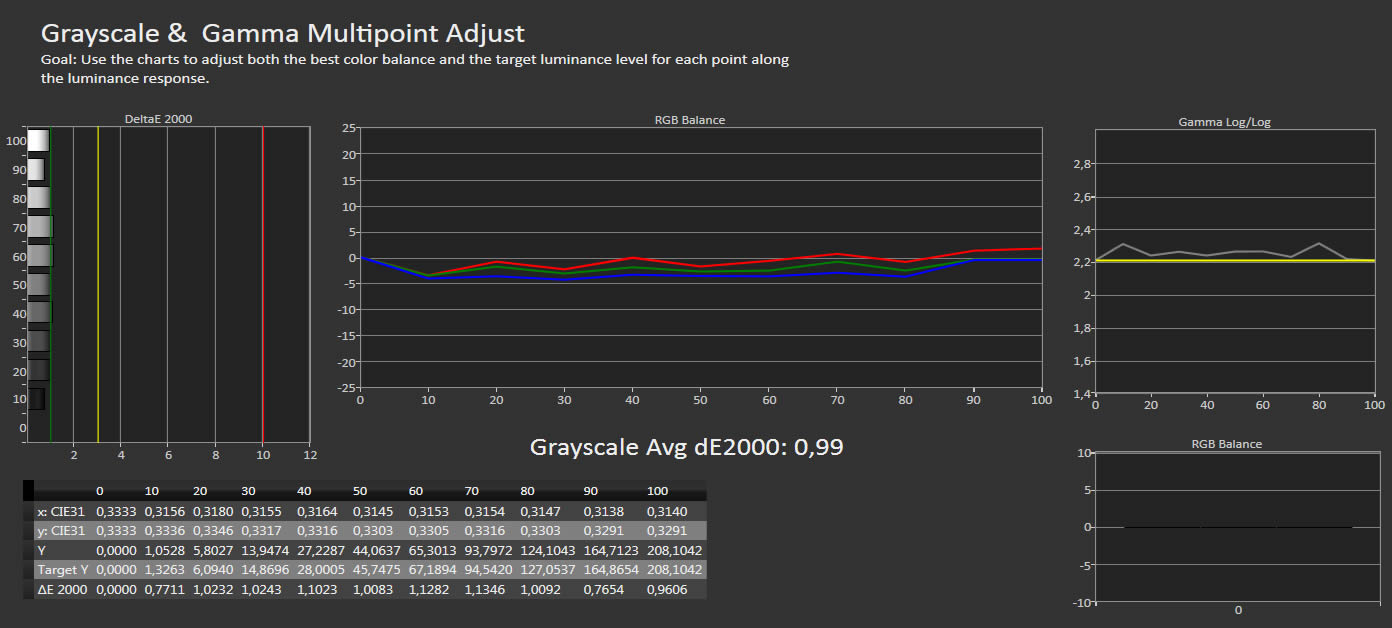Screen dimensions: 1392x628
Task: Click the 20 percent gray bar in DeltaE chart
Action: pos(39,370)
